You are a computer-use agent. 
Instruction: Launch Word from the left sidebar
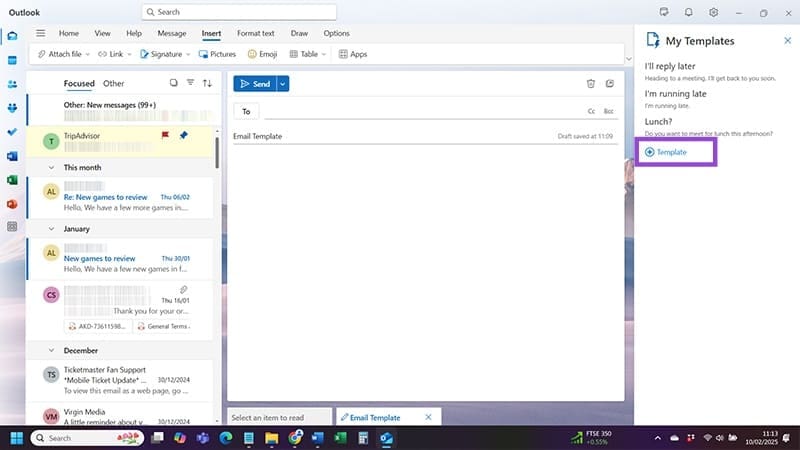click(x=12, y=156)
